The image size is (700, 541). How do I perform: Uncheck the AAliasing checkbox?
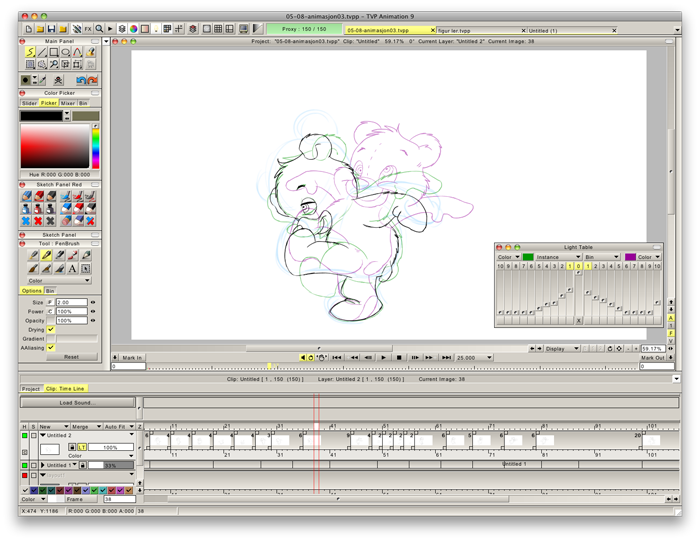[x=51, y=348]
